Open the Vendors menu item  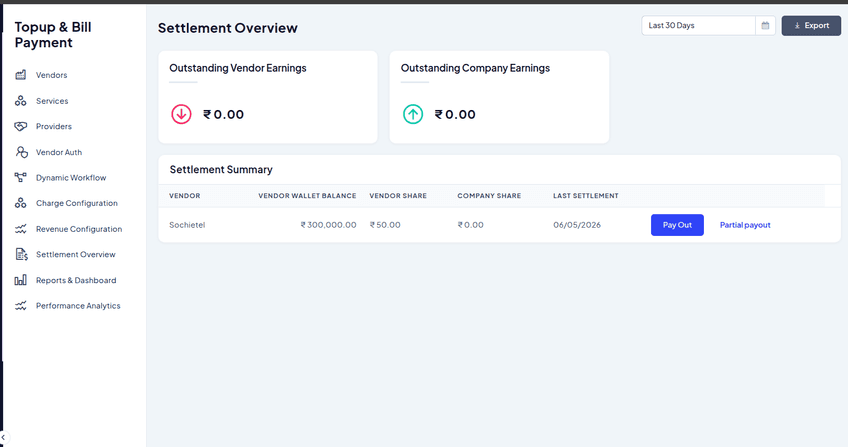[51, 75]
